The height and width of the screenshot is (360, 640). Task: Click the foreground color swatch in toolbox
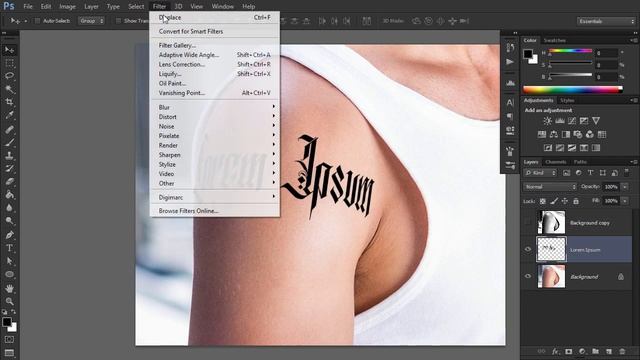click(x=7, y=322)
